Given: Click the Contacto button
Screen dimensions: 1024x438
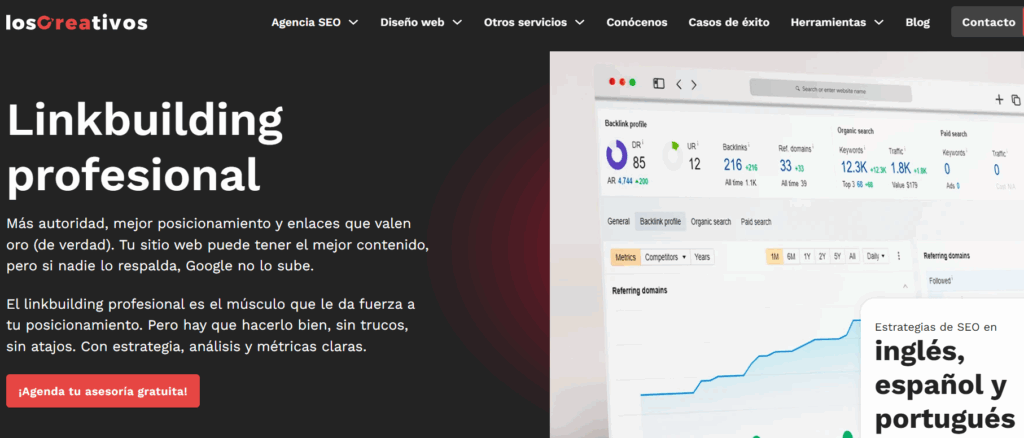Looking at the screenshot, I should (988, 22).
